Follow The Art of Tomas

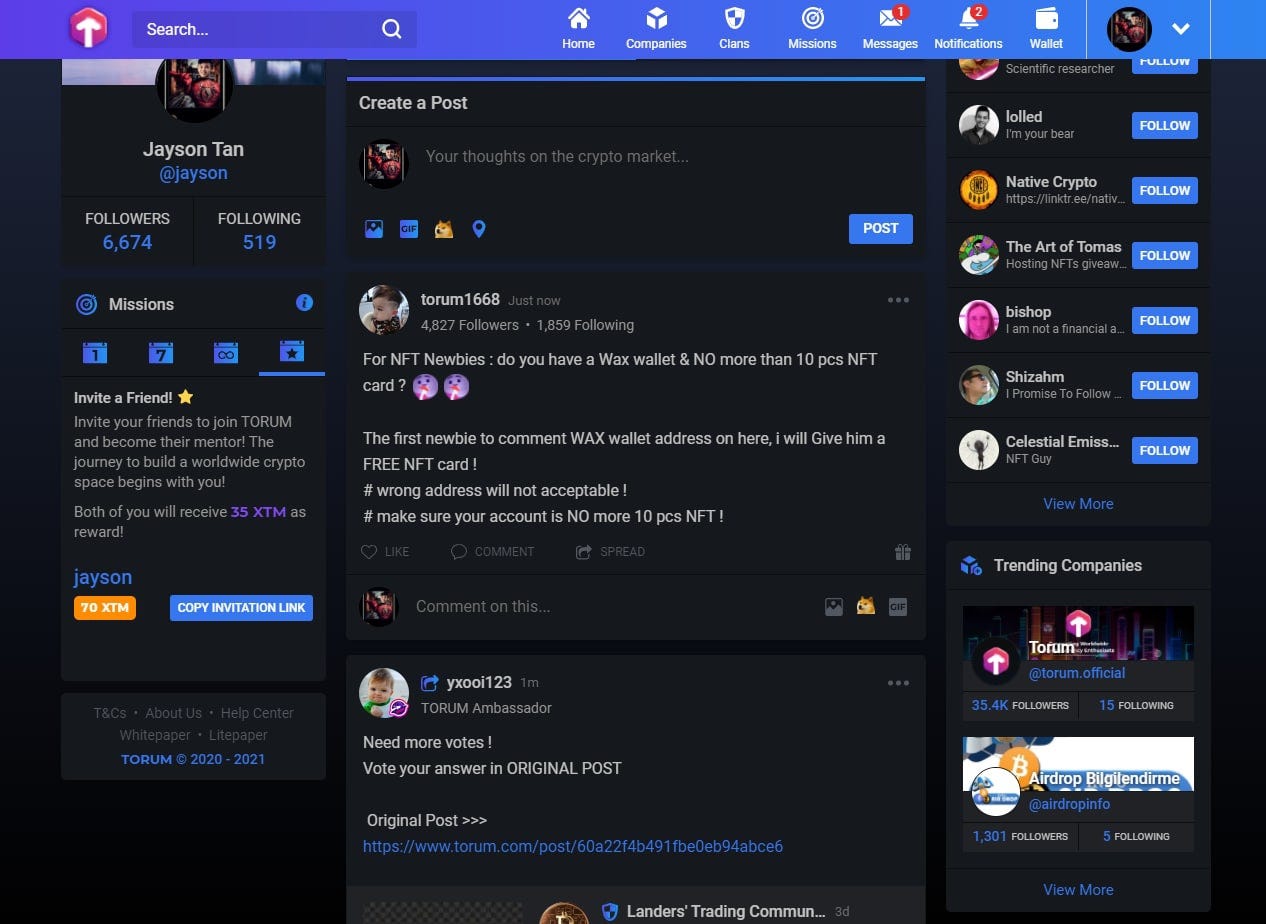(x=1165, y=255)
